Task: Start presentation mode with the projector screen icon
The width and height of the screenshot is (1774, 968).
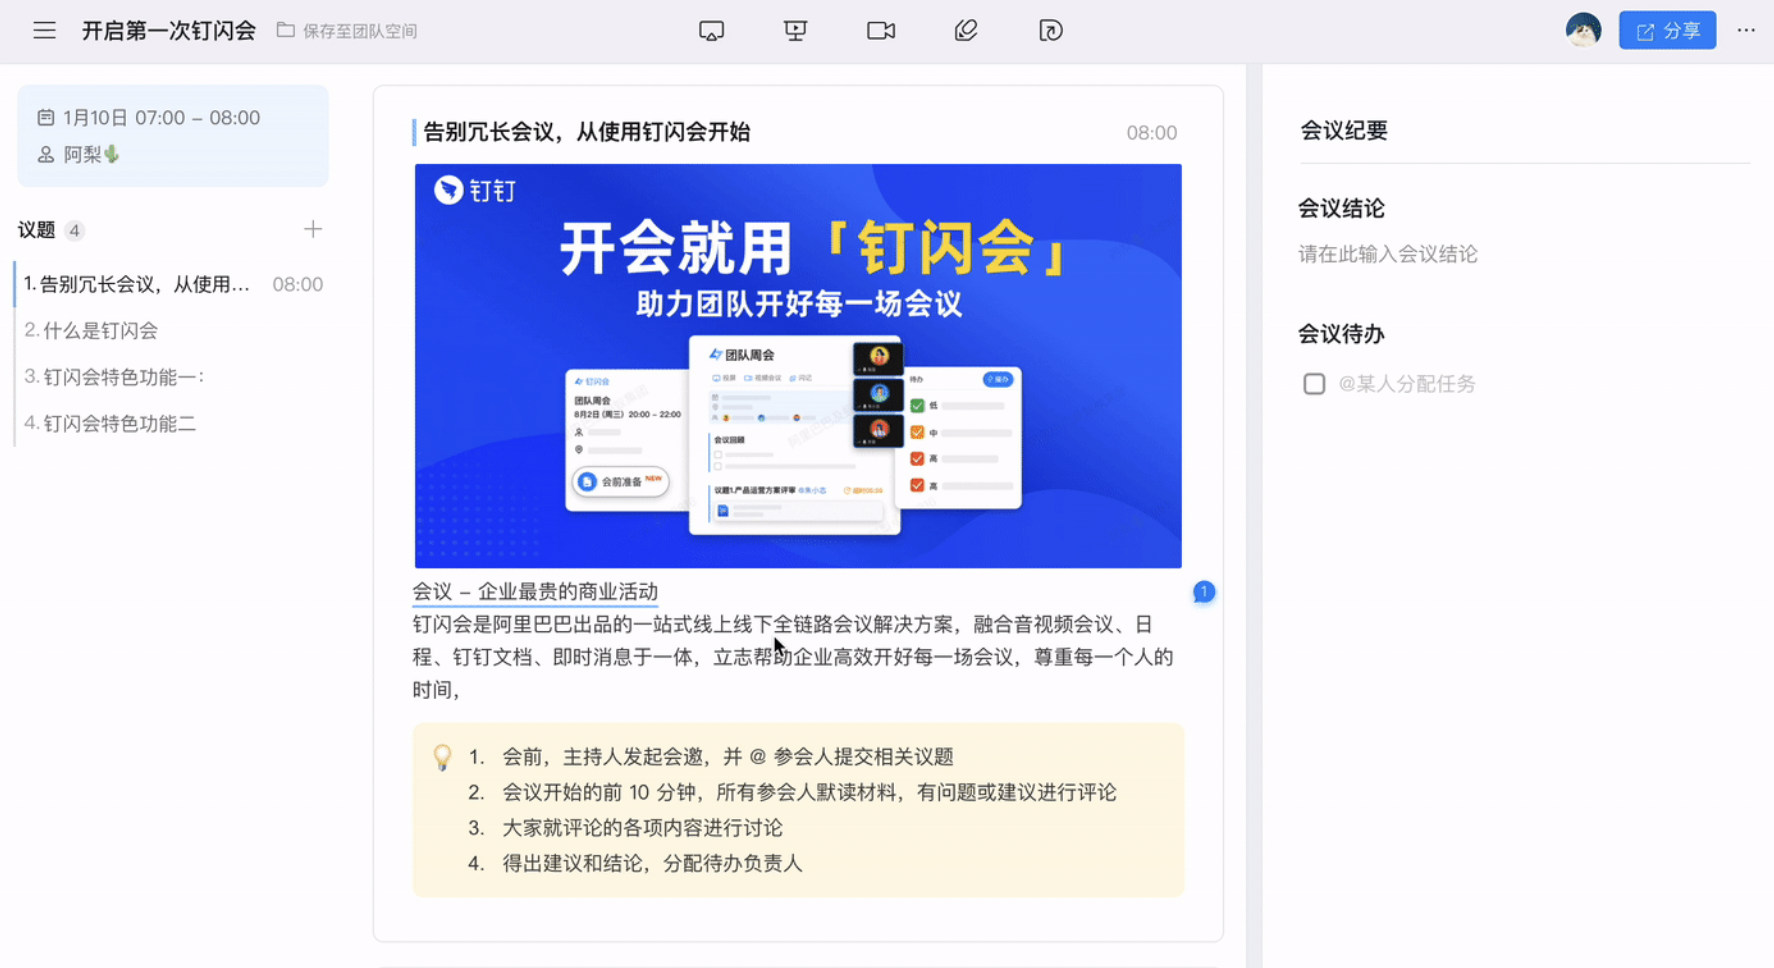Action: (795, 31)
